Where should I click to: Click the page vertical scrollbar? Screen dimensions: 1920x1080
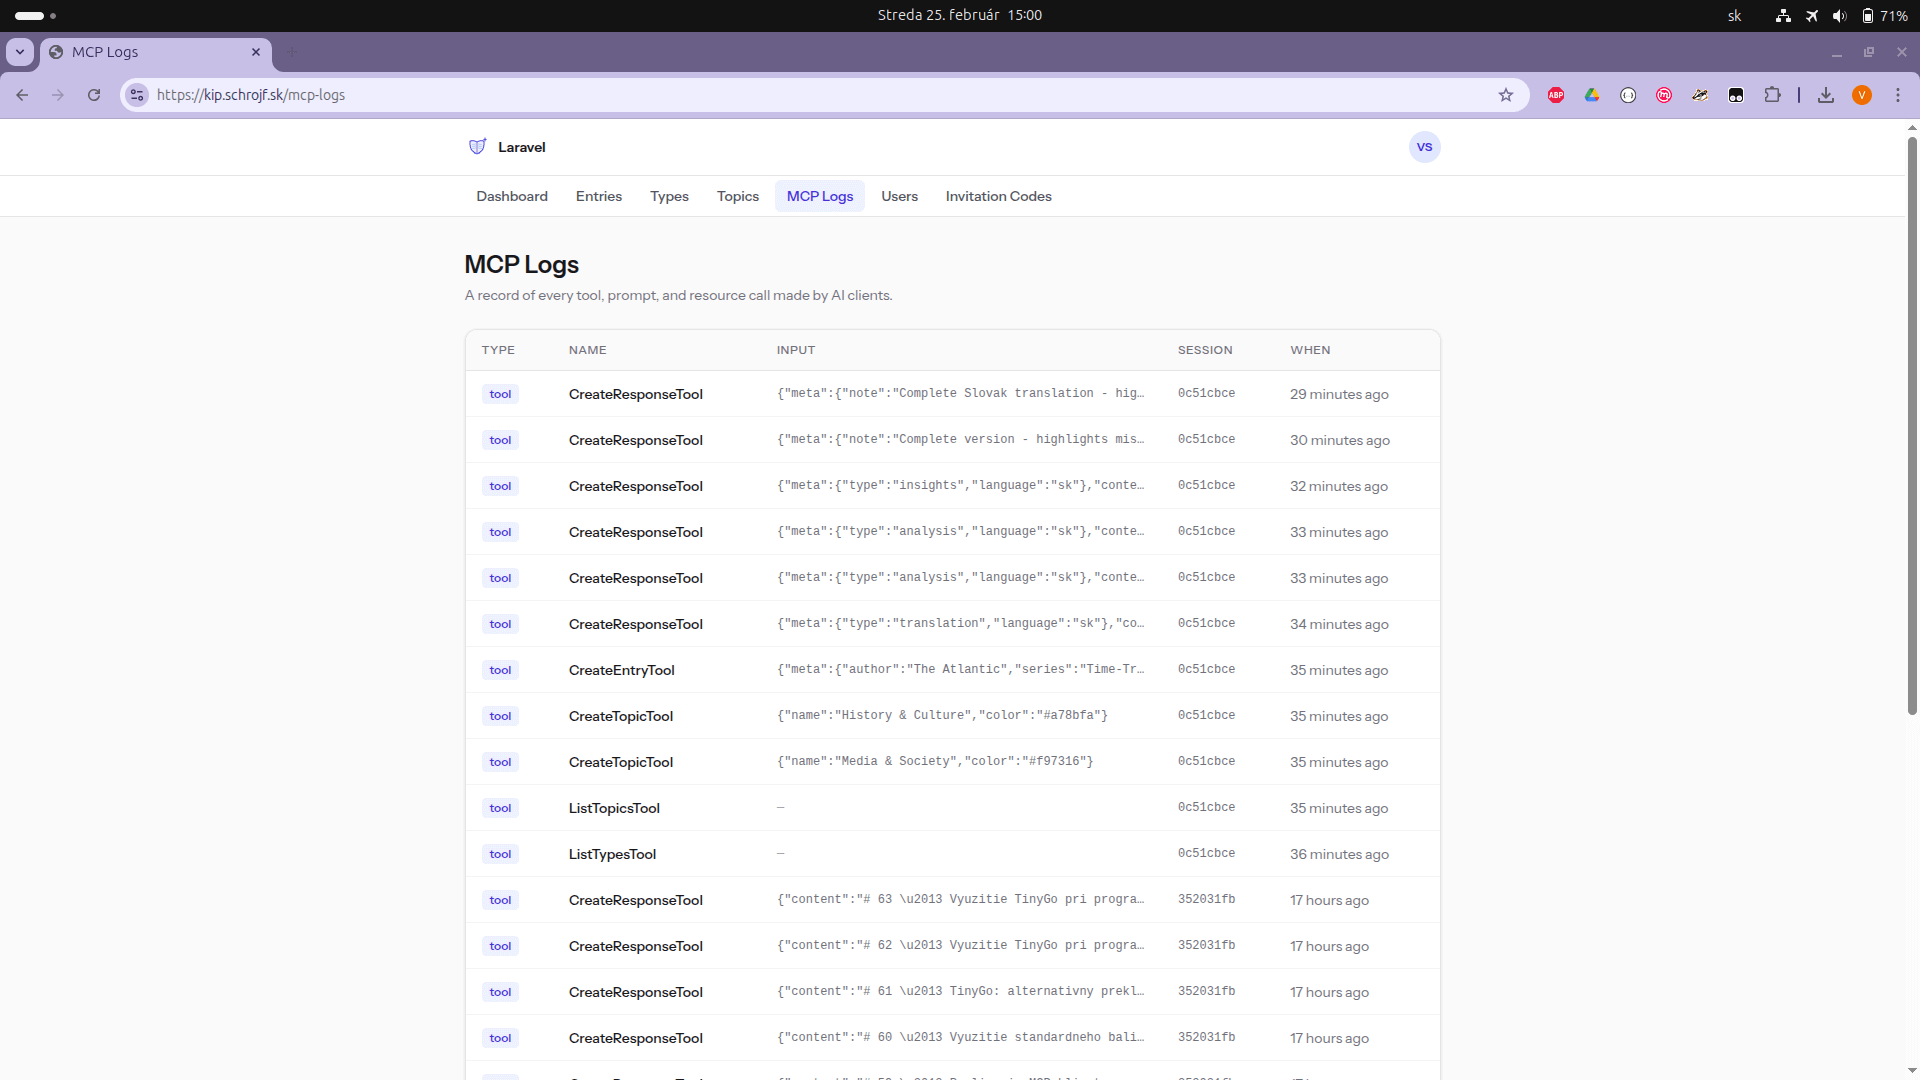pos(1912,425)
